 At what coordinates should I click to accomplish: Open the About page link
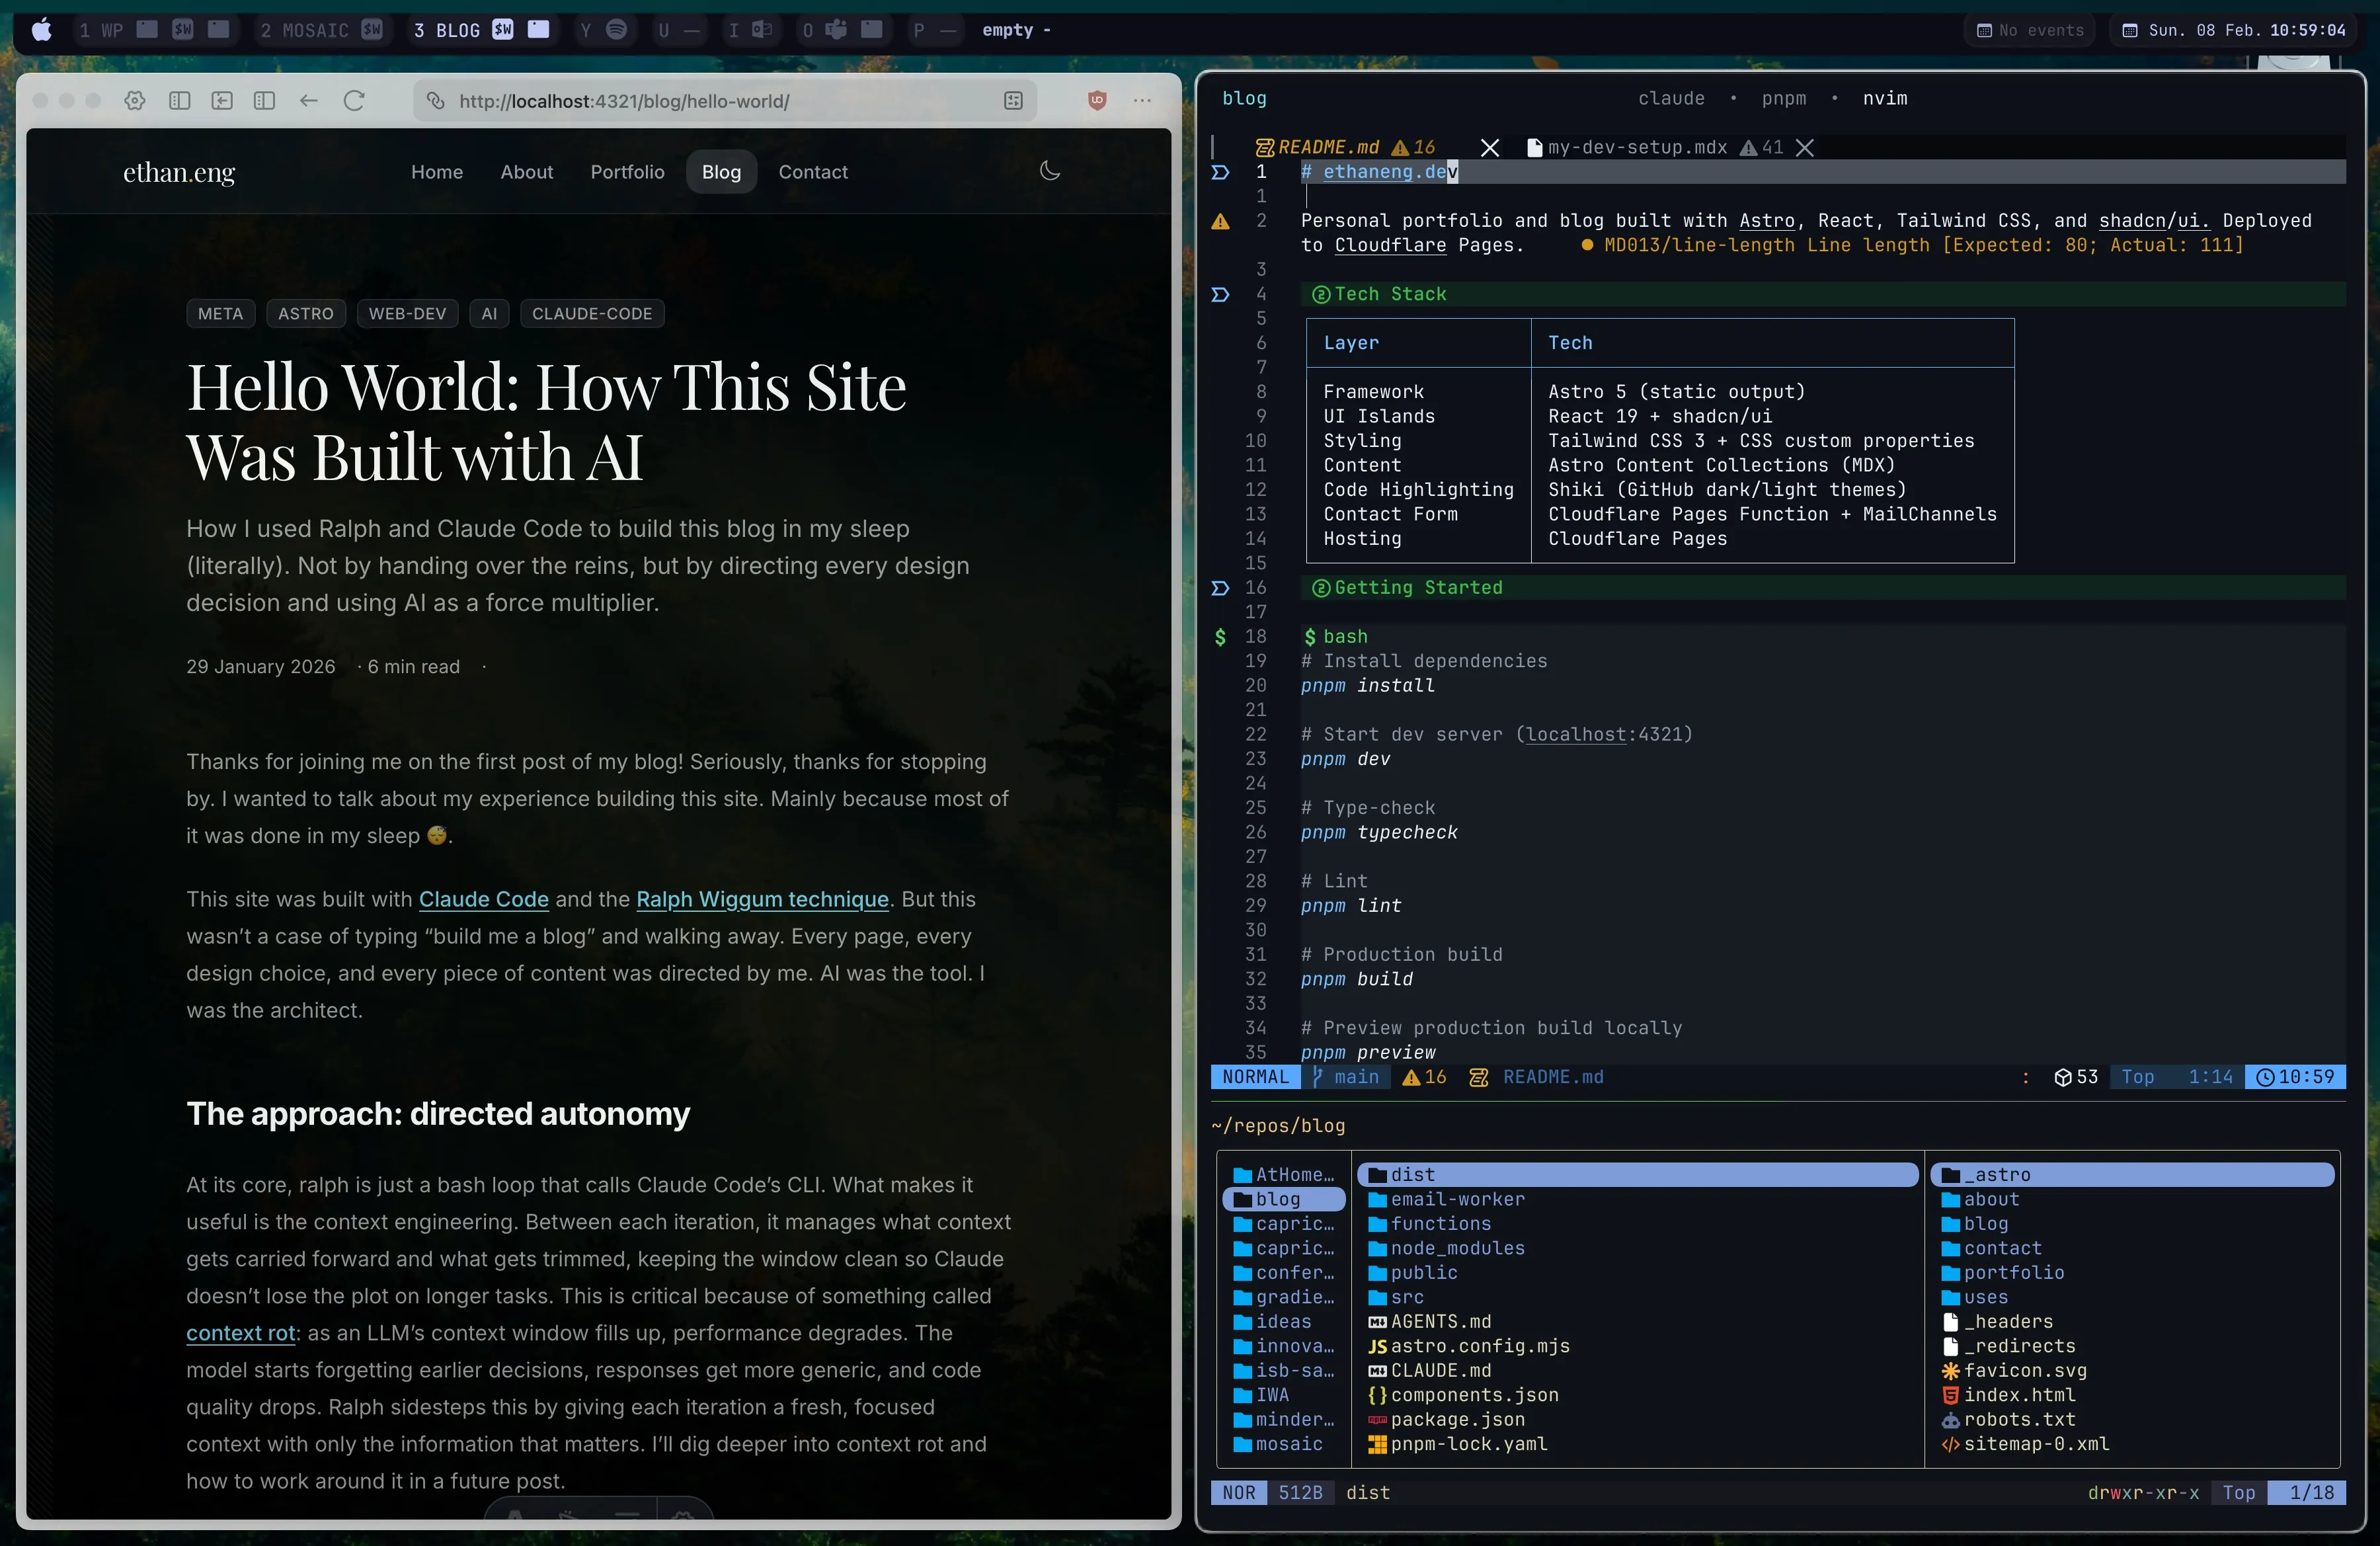527,172
